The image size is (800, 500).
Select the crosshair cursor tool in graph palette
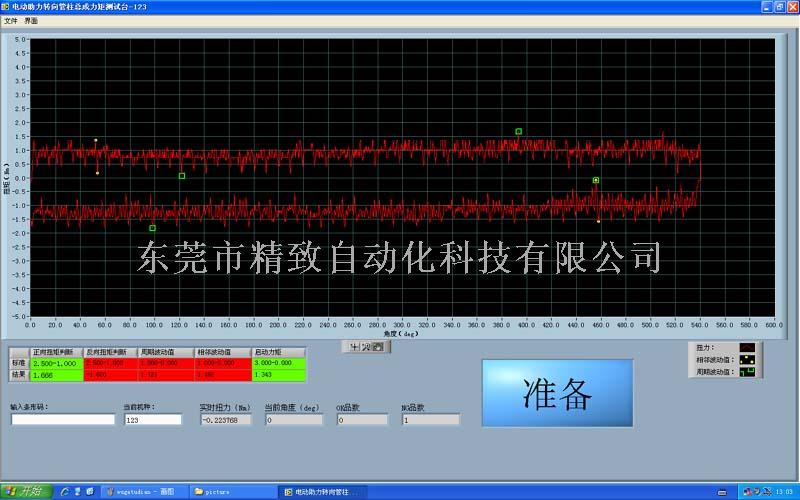[x=354, y=347]
